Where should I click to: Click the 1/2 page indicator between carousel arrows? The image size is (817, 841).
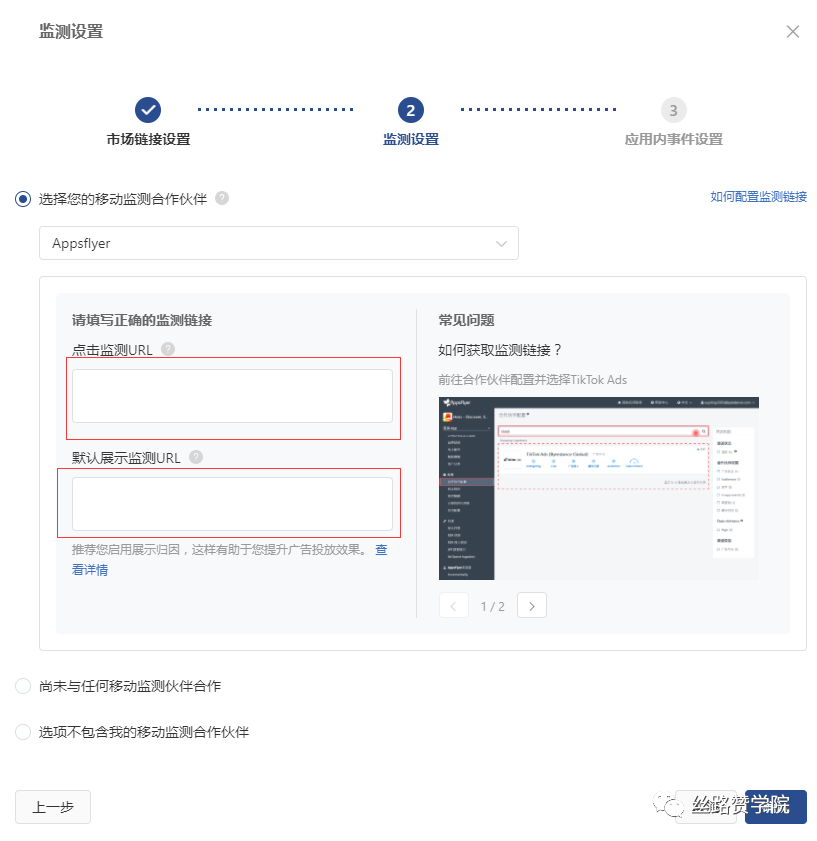[x=492, y=605]
